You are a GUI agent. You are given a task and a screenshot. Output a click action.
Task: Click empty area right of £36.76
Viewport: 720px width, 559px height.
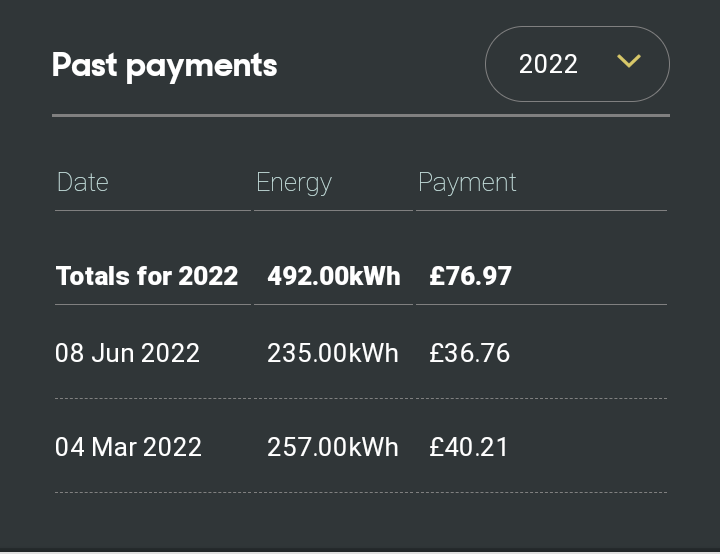(590, 353)
